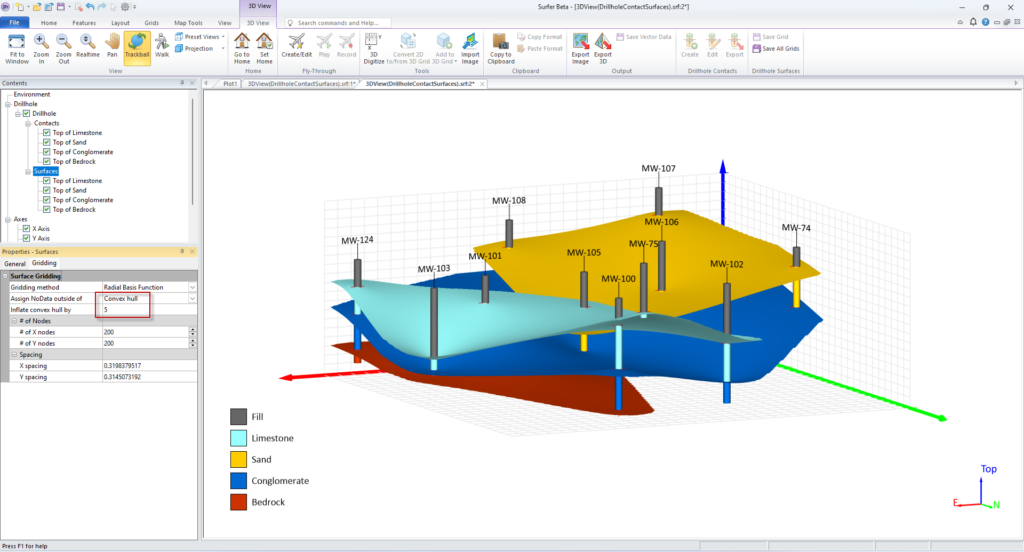This screenshot has height=552, width=1024.
Task: Uncheck Top of Sand under Surfaces
Action: click(x=46, y=190)
